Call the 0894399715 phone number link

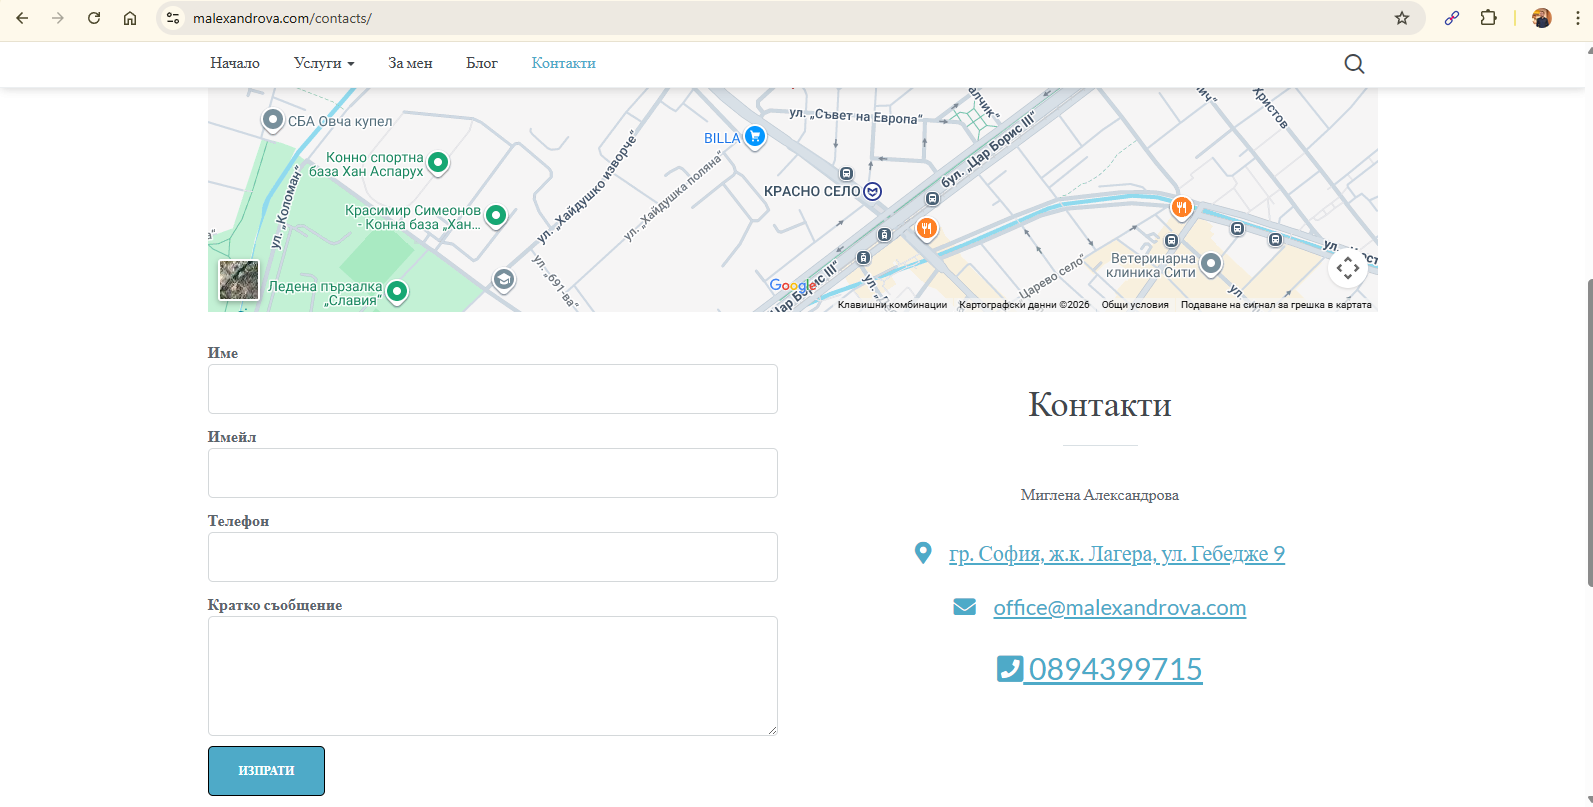[x=1114, y=669]
